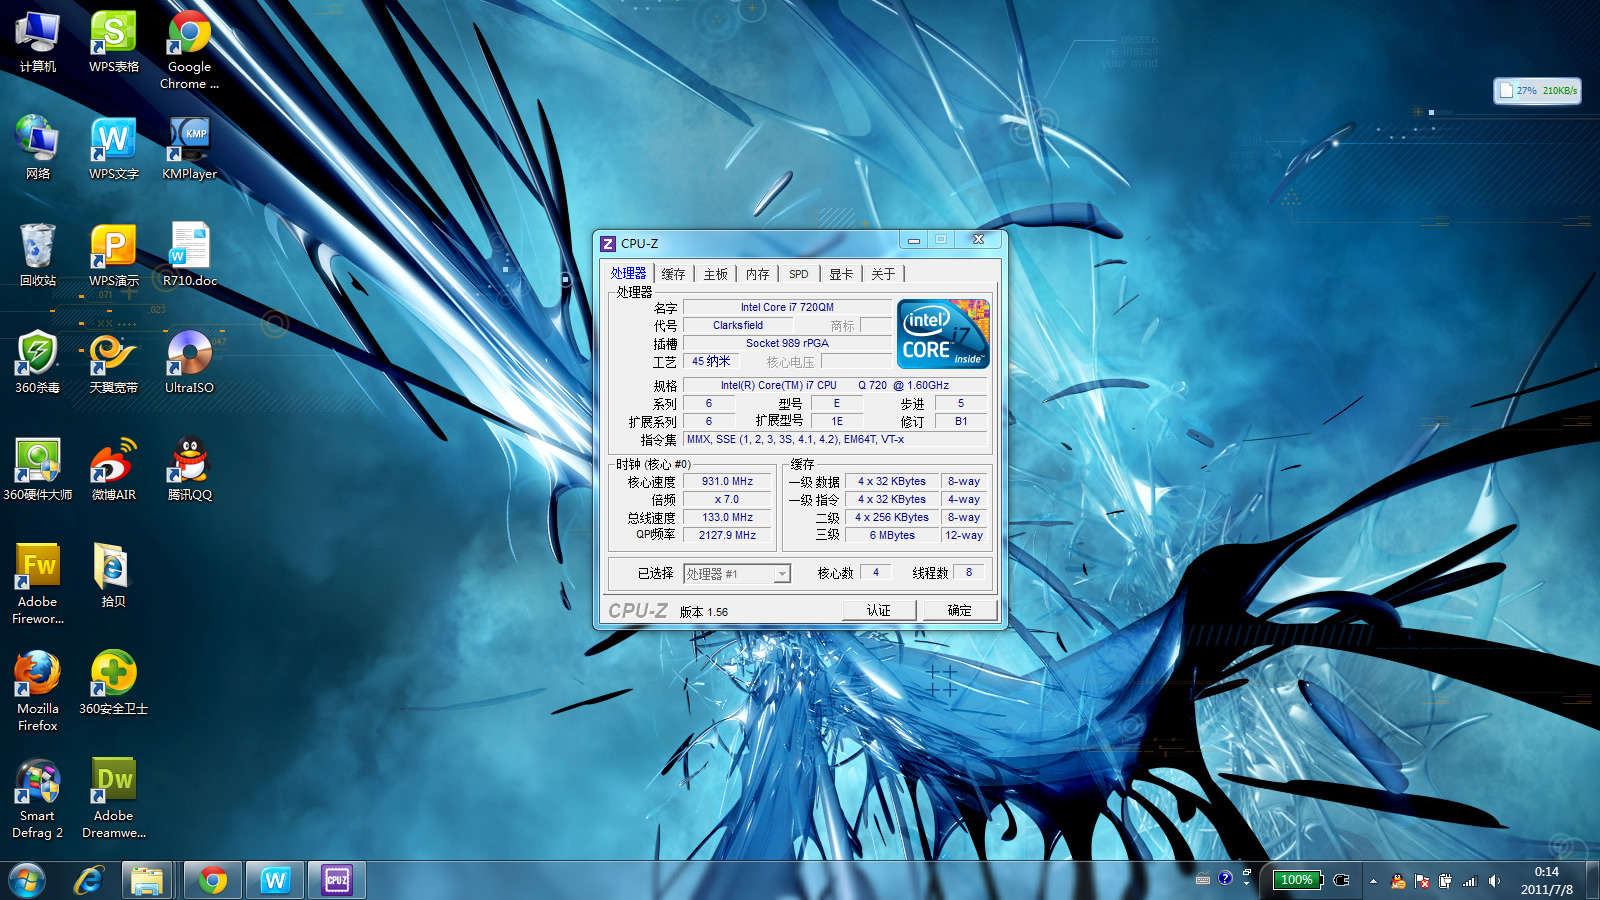Image resolution: width=1600 pixels, height=900 pixels.
Task: Launch Smart Defrag 2 shortcut
Action: (x=38, y=797)
